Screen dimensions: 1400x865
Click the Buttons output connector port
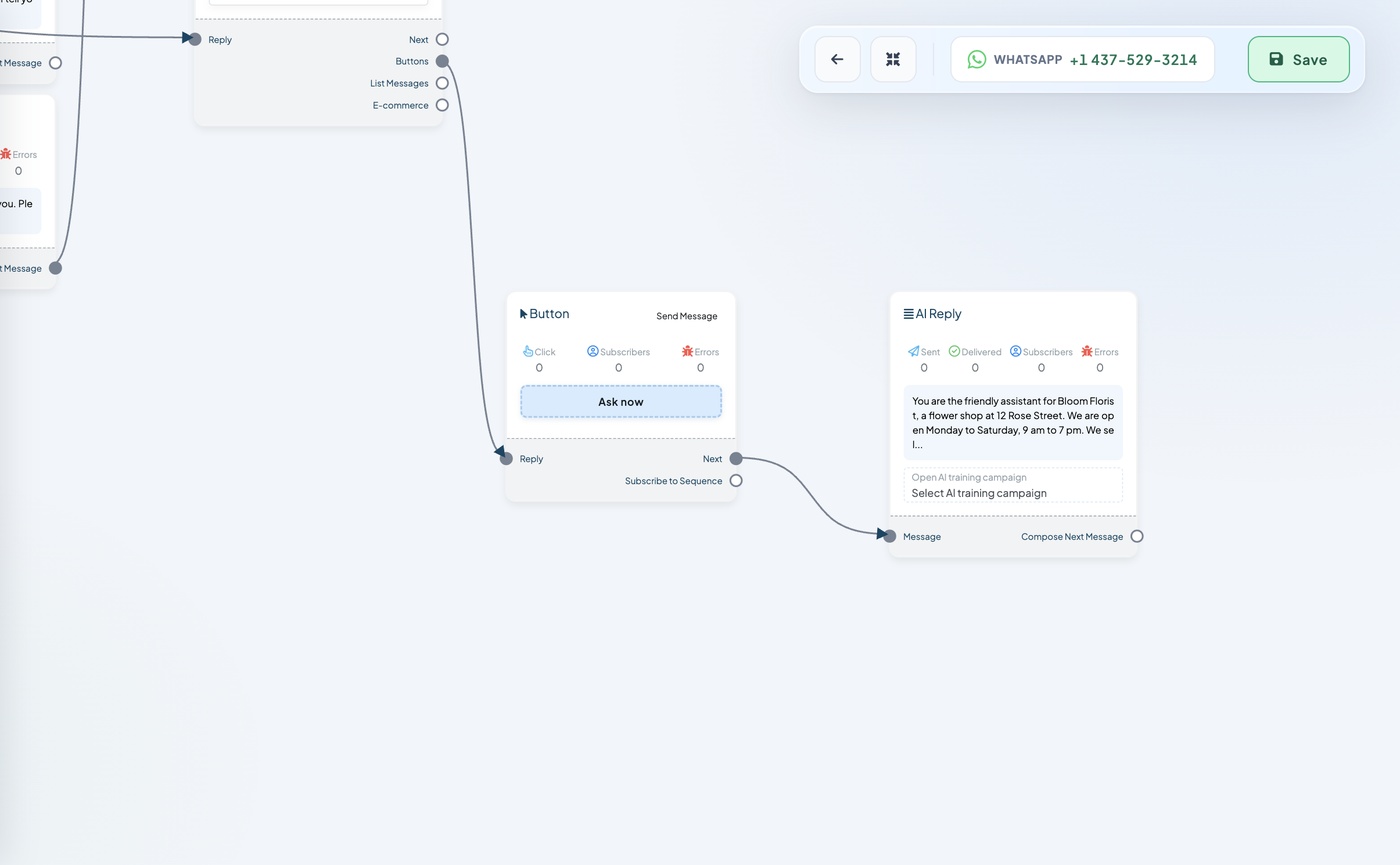point(442,61)
